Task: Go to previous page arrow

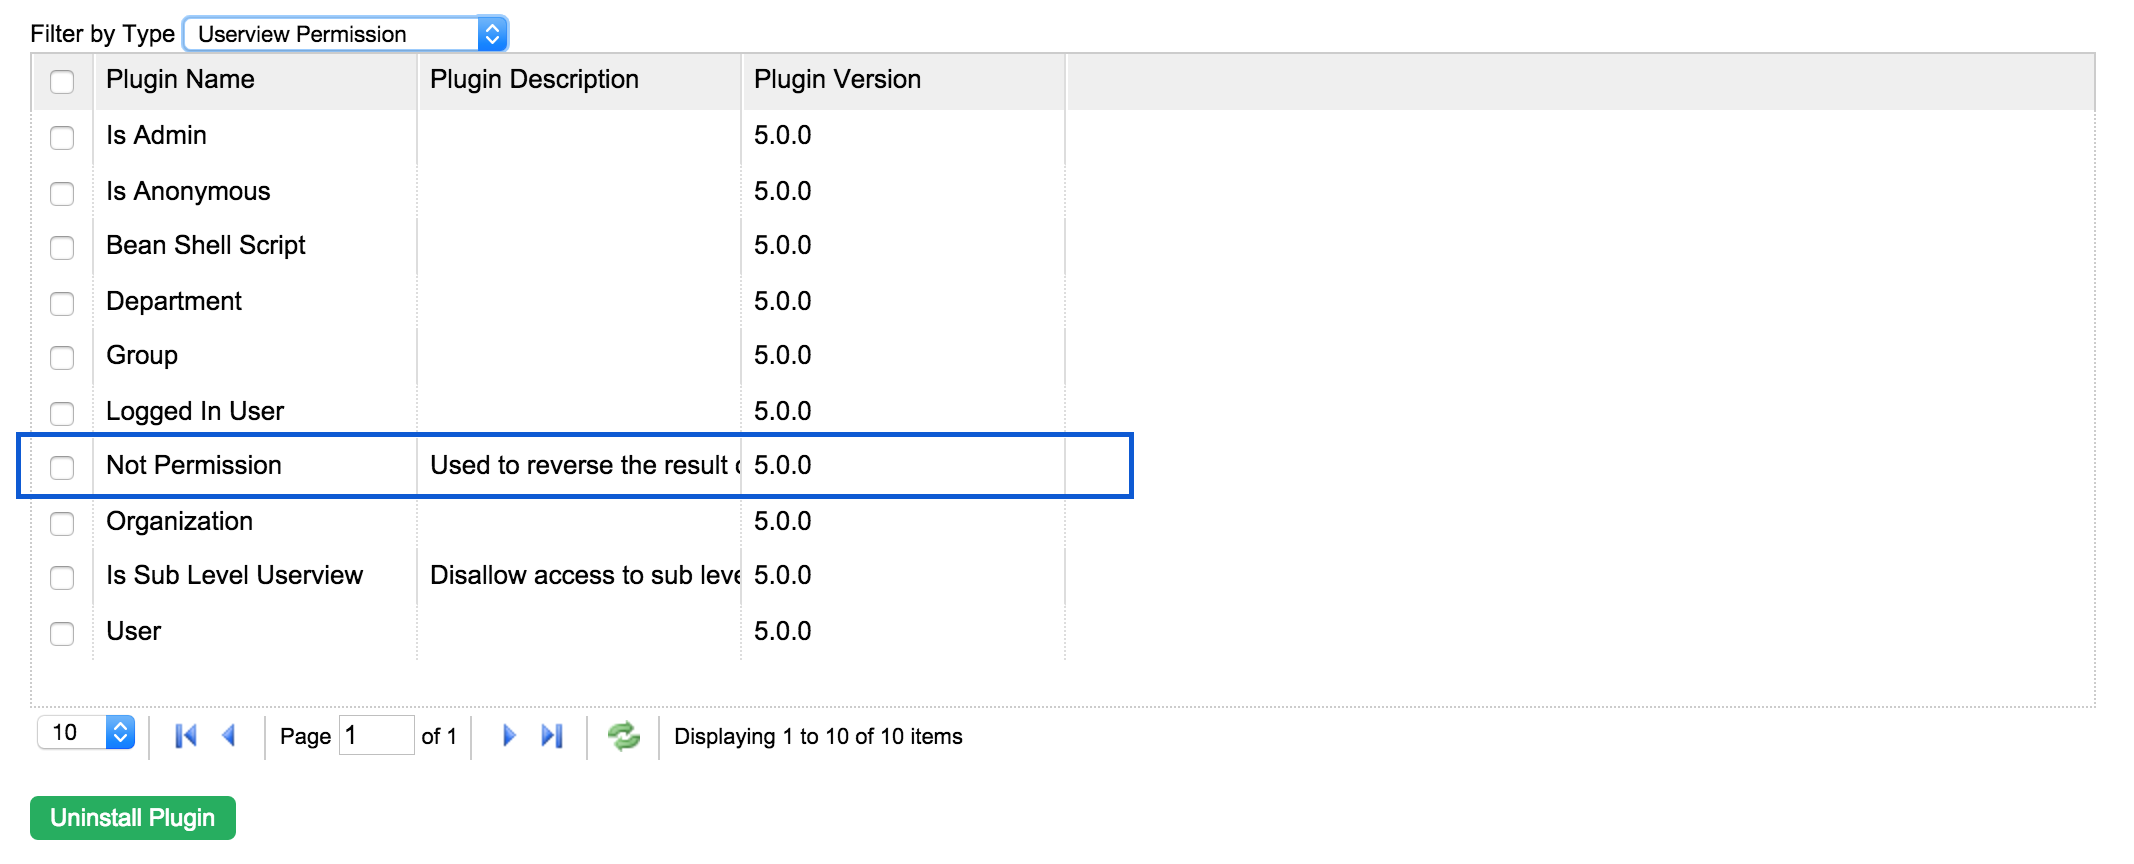Action: coord(229,736)
